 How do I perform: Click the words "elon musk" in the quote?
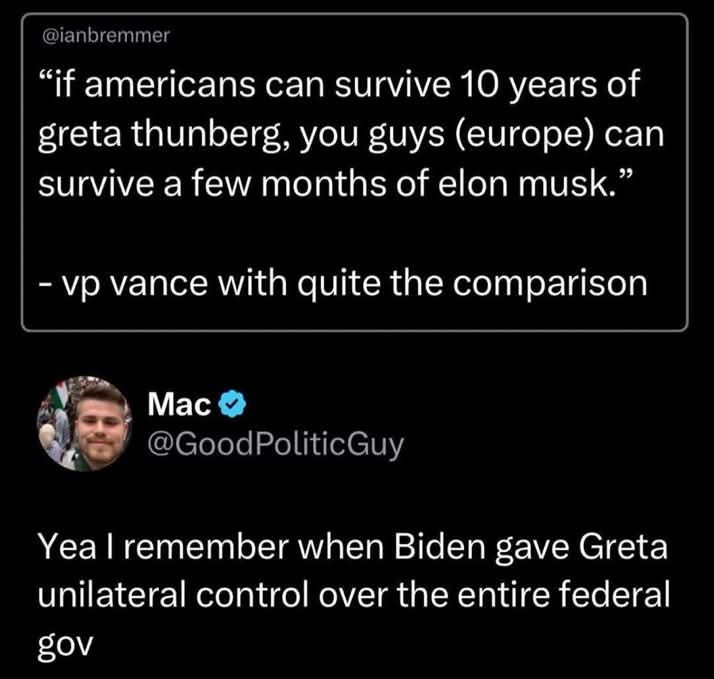tap(524, 184)
